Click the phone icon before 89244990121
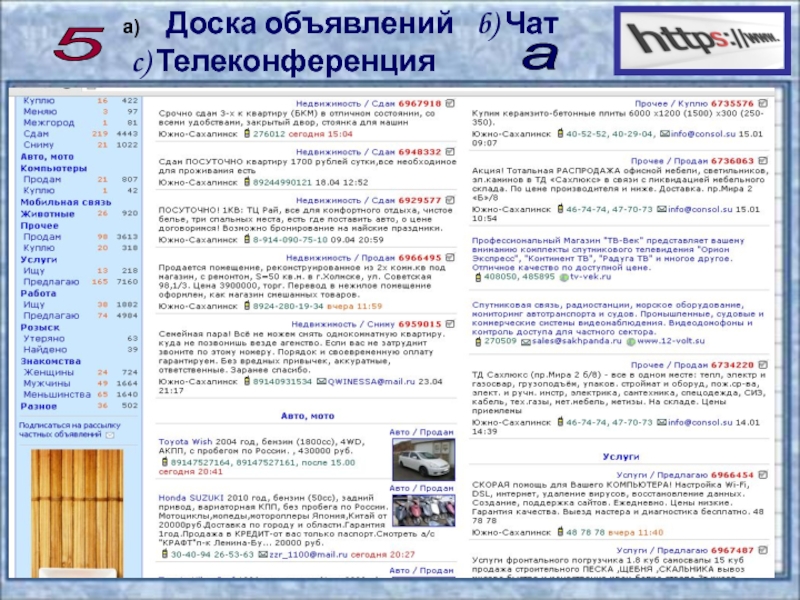The height and width of the screenshot is (600, 800). 247,182
